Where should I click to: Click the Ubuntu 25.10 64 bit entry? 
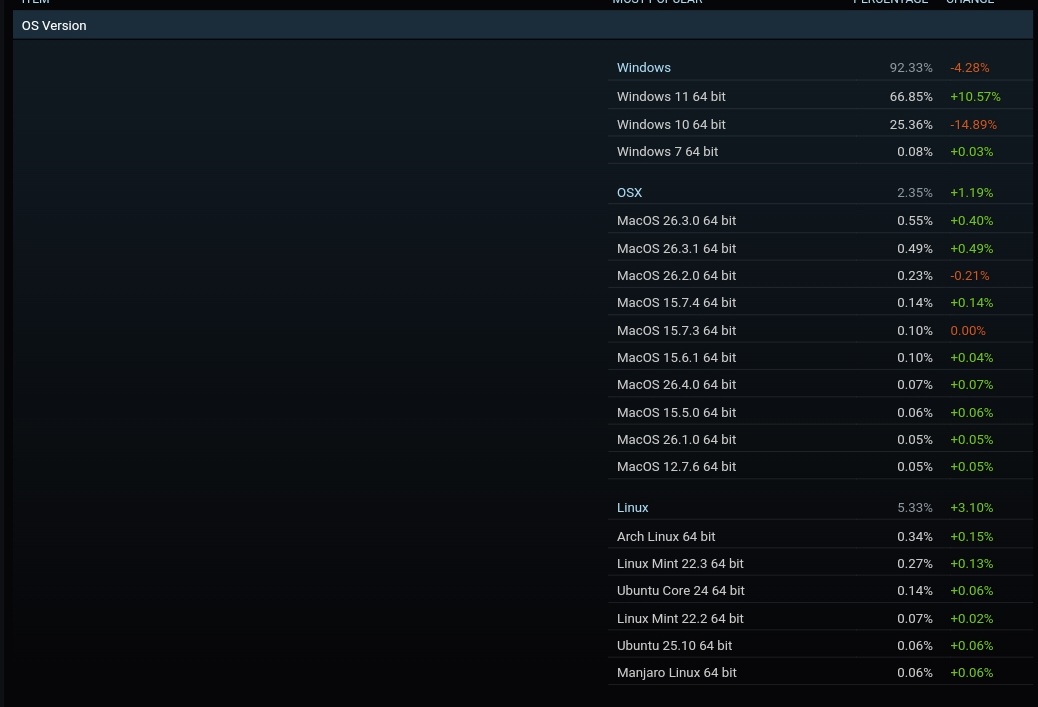674,645
